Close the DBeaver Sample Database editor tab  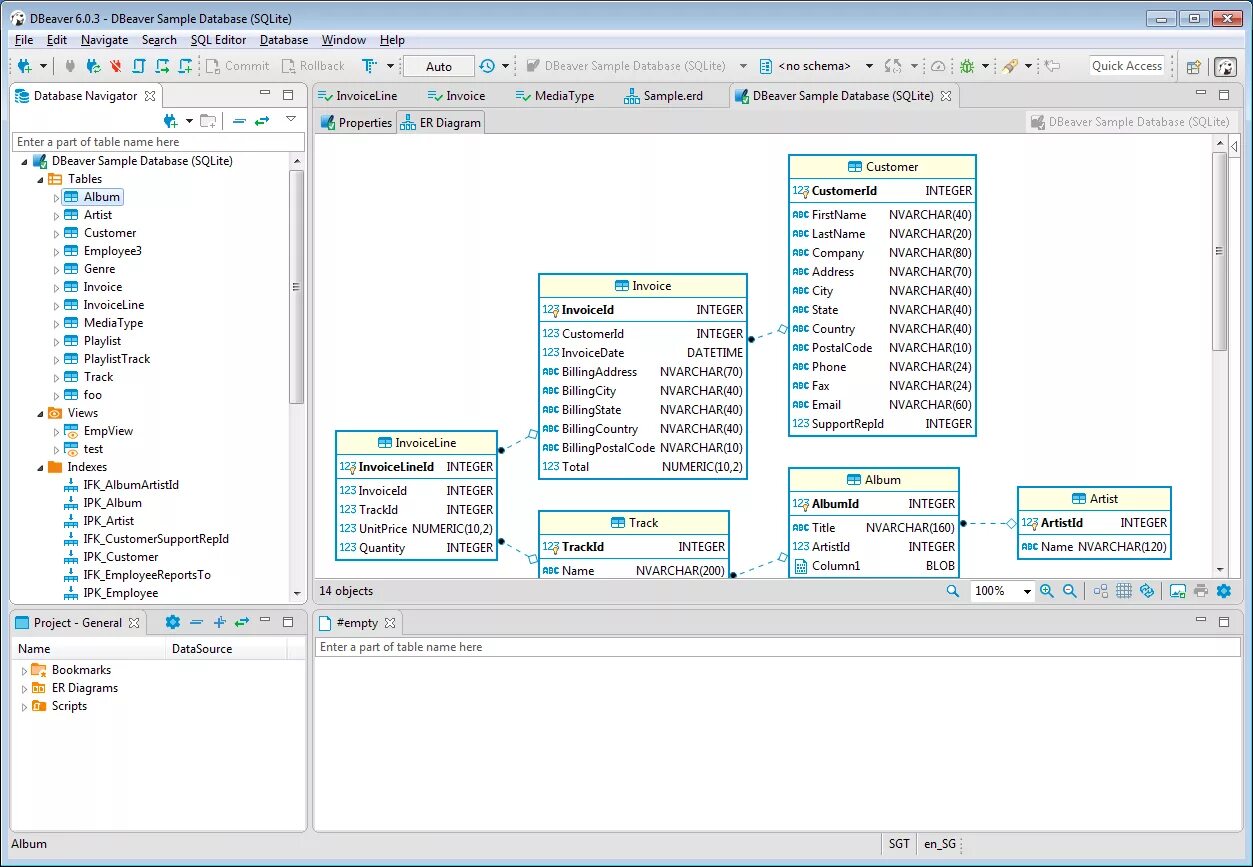(x=946, y=96)
